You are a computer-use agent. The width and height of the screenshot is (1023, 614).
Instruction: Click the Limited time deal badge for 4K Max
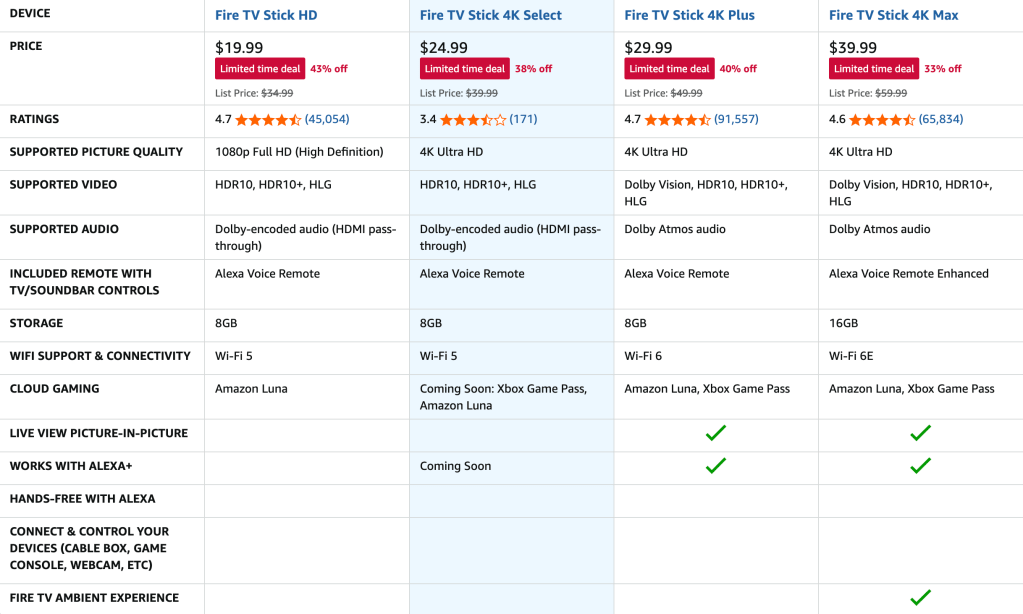tap(873, 69)
